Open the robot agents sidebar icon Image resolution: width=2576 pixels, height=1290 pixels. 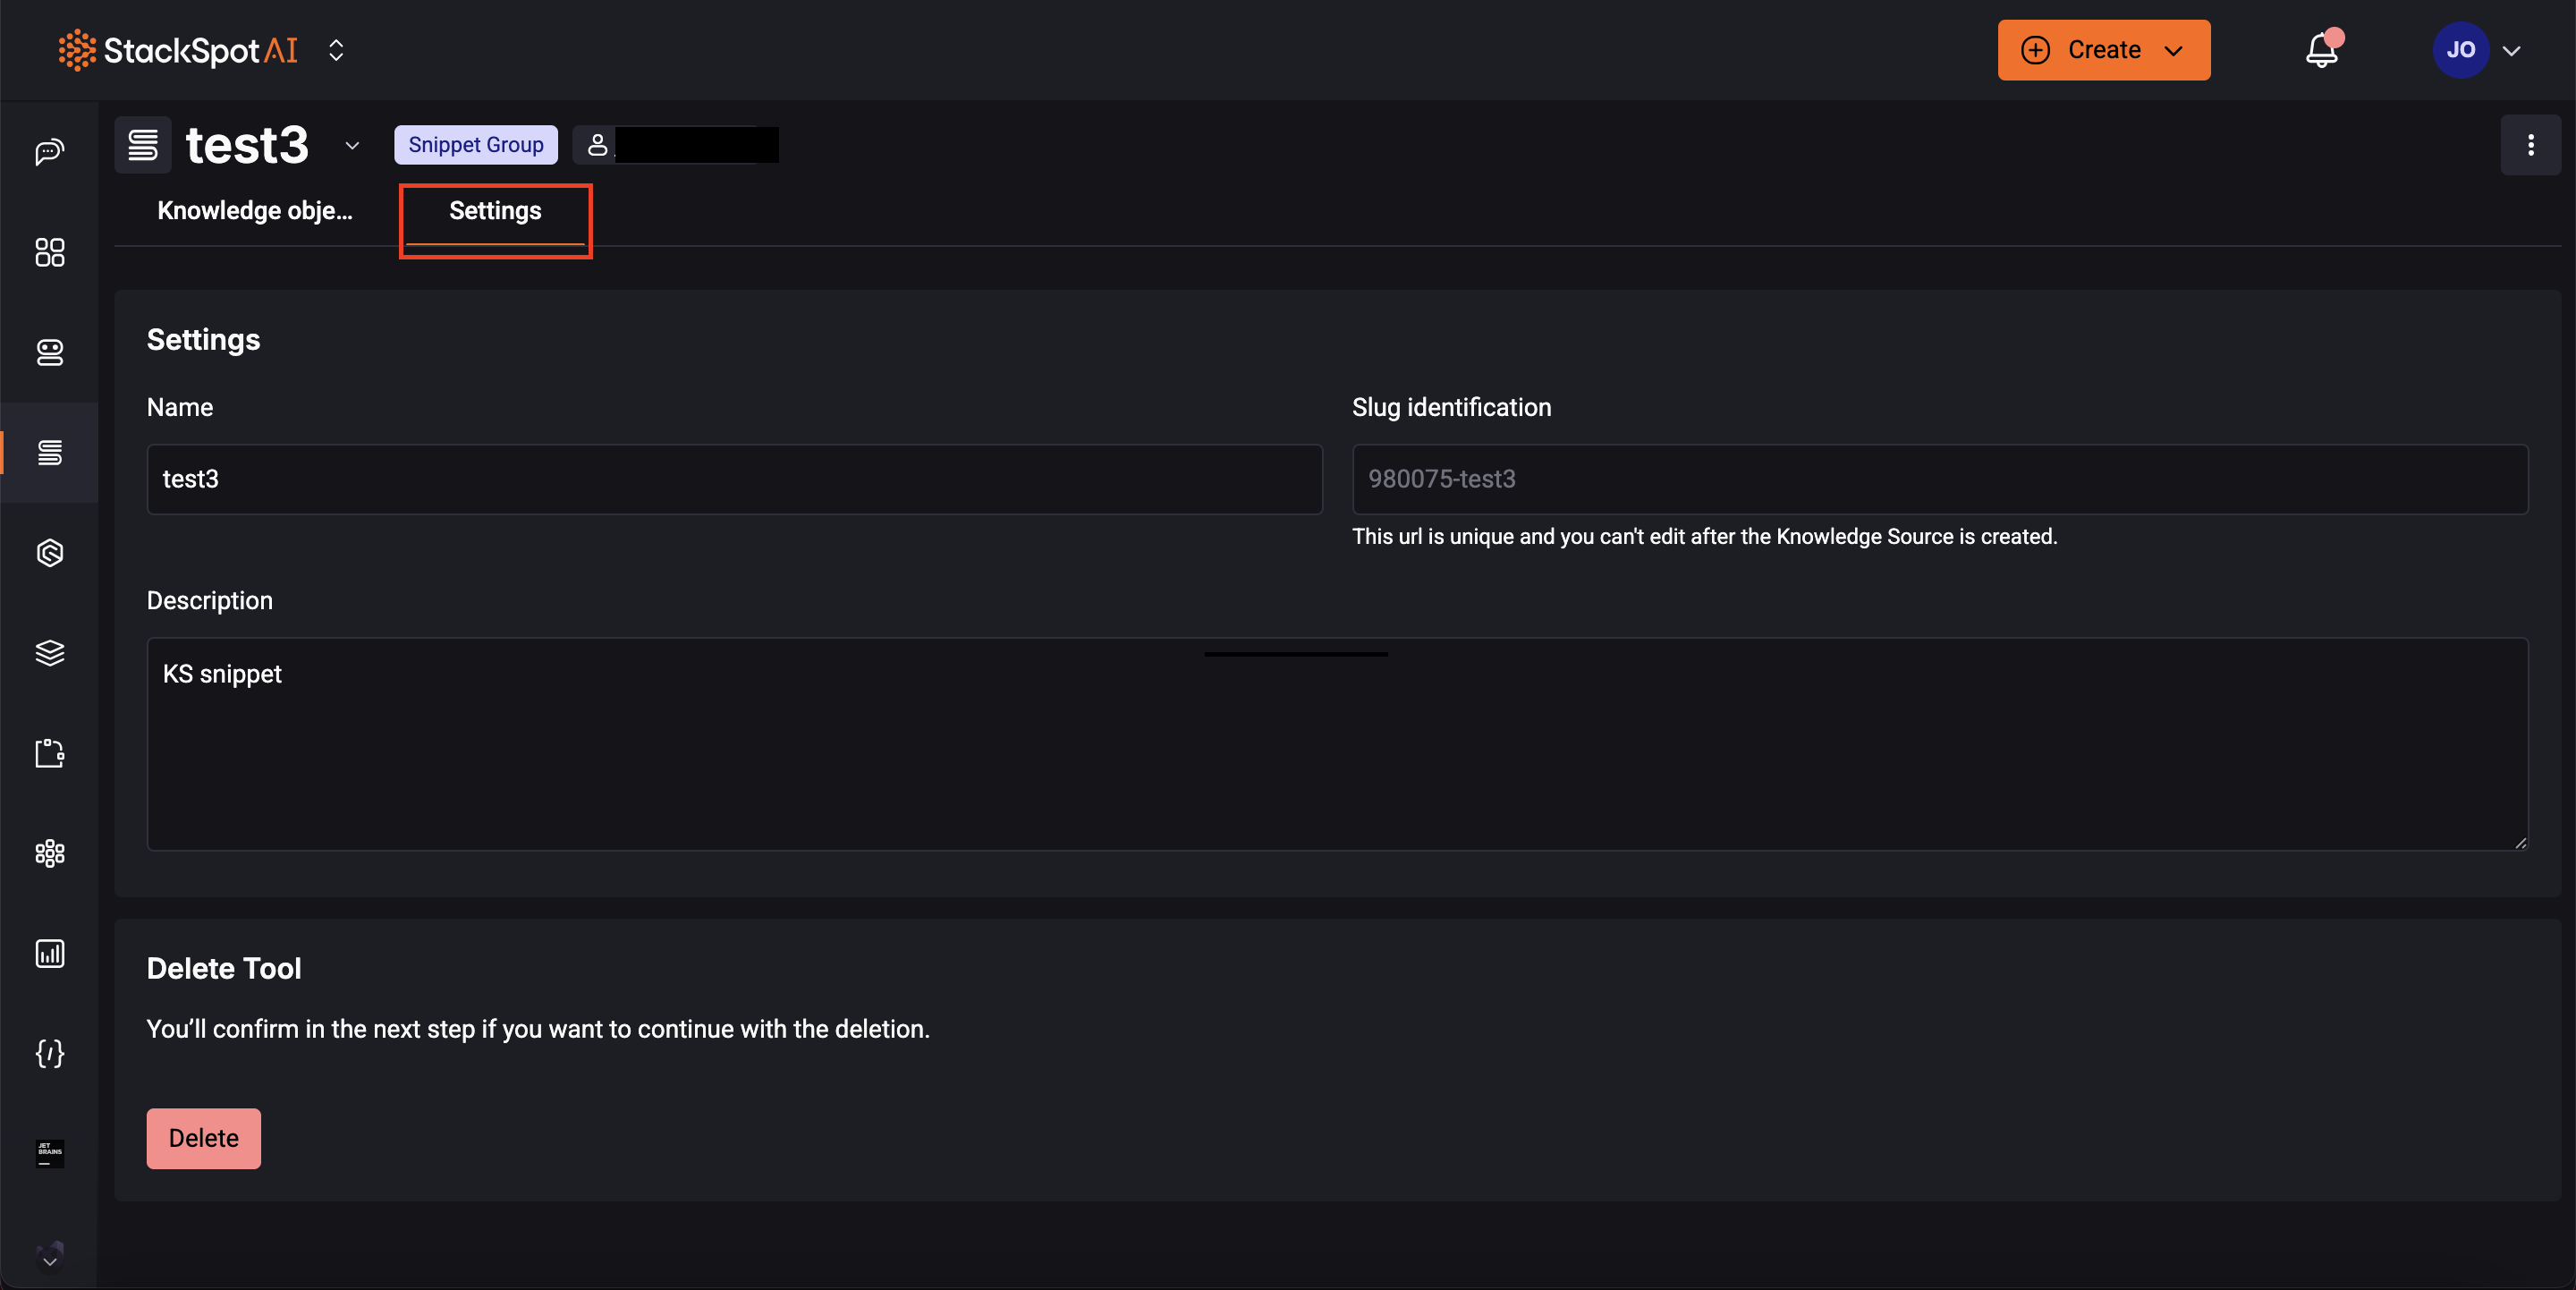[49, 352]
